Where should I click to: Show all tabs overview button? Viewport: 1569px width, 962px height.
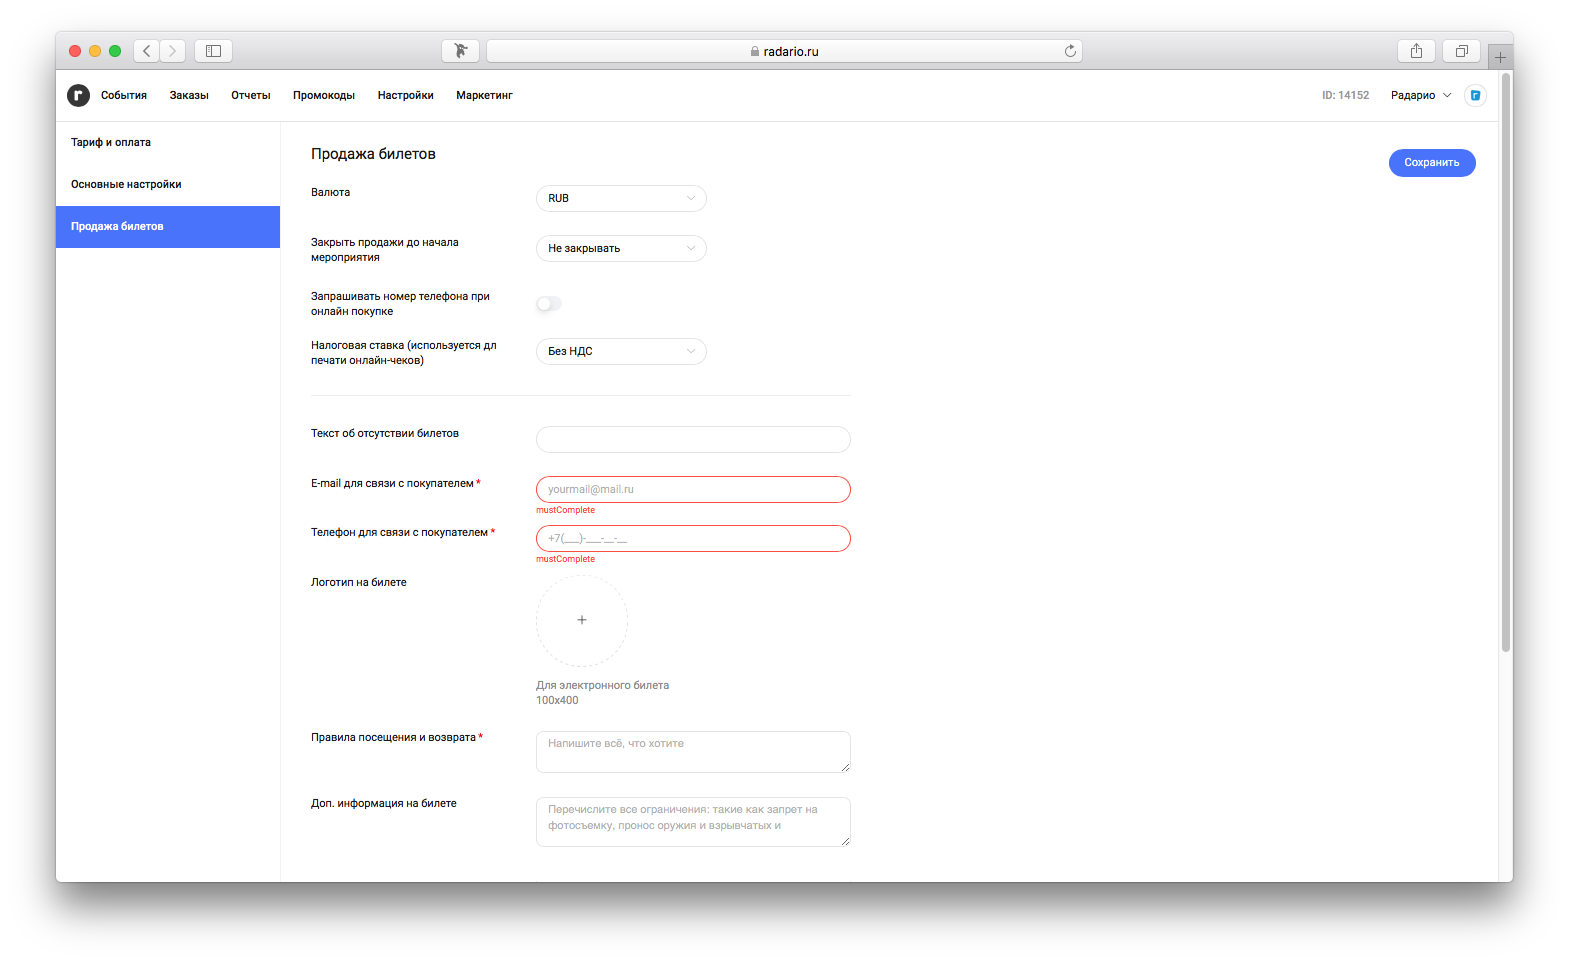click(1461, 51)
